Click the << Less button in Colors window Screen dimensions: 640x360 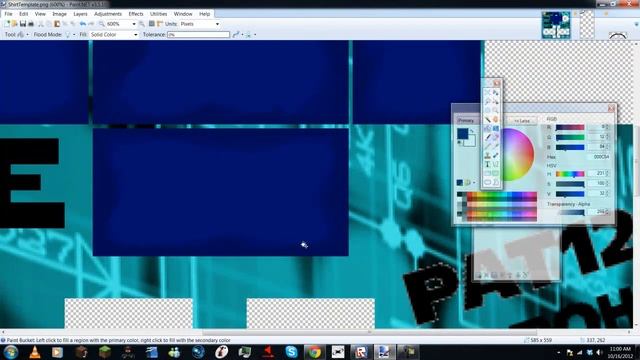tap(522, 121)
